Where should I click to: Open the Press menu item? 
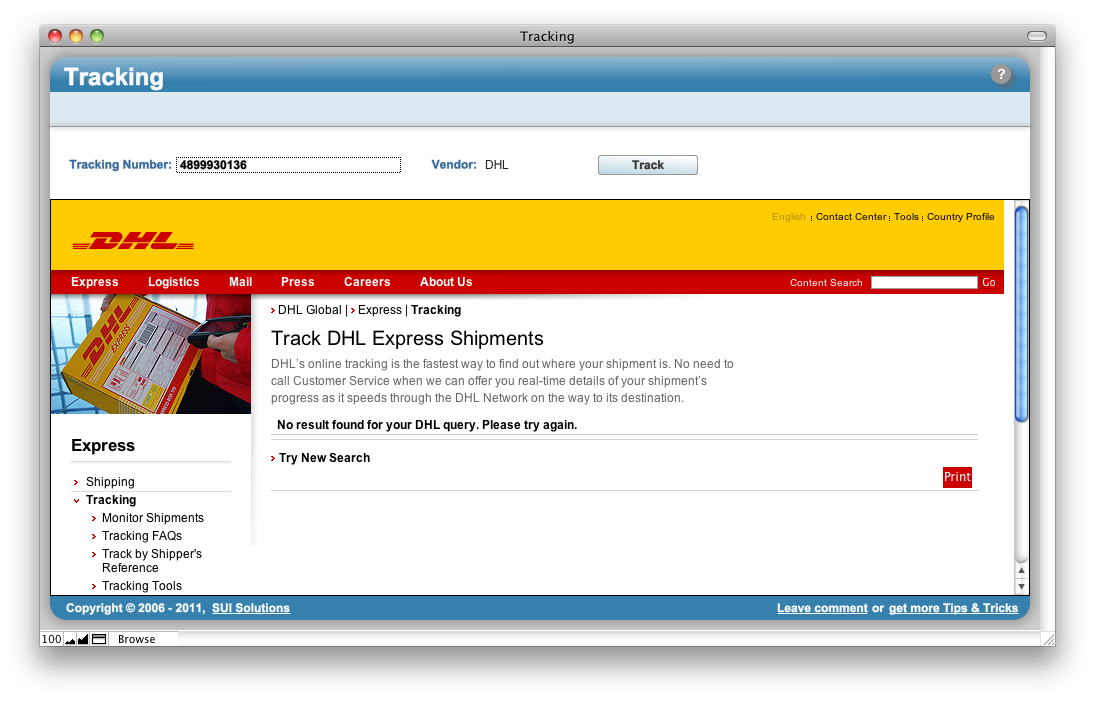coord(297,282)
